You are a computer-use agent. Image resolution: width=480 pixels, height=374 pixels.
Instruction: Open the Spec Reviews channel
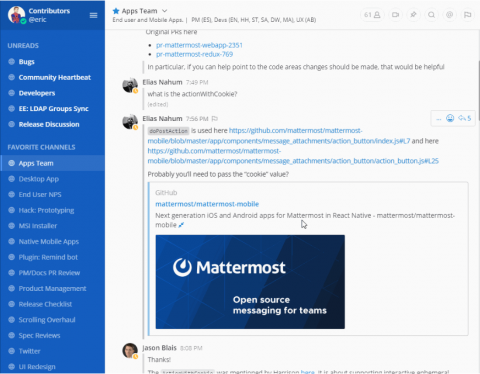click(52, 336)
